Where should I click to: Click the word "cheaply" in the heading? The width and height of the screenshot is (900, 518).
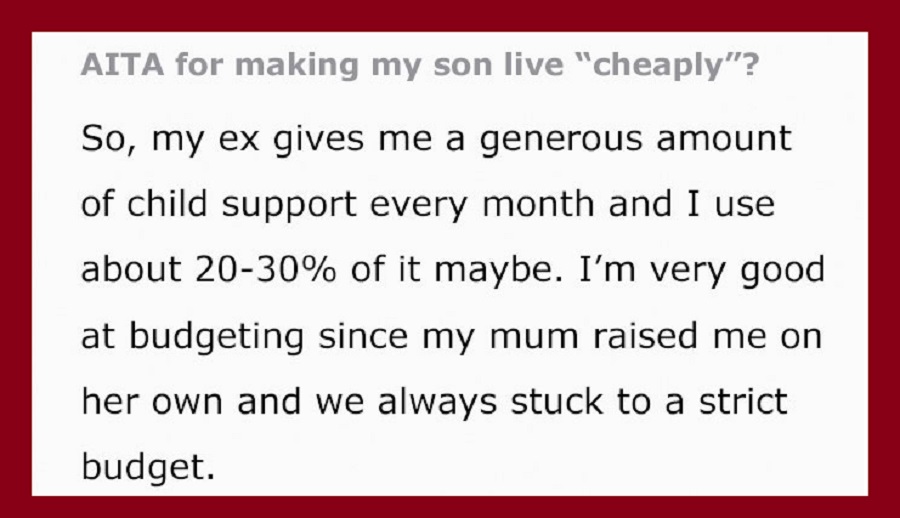[666, 65]
